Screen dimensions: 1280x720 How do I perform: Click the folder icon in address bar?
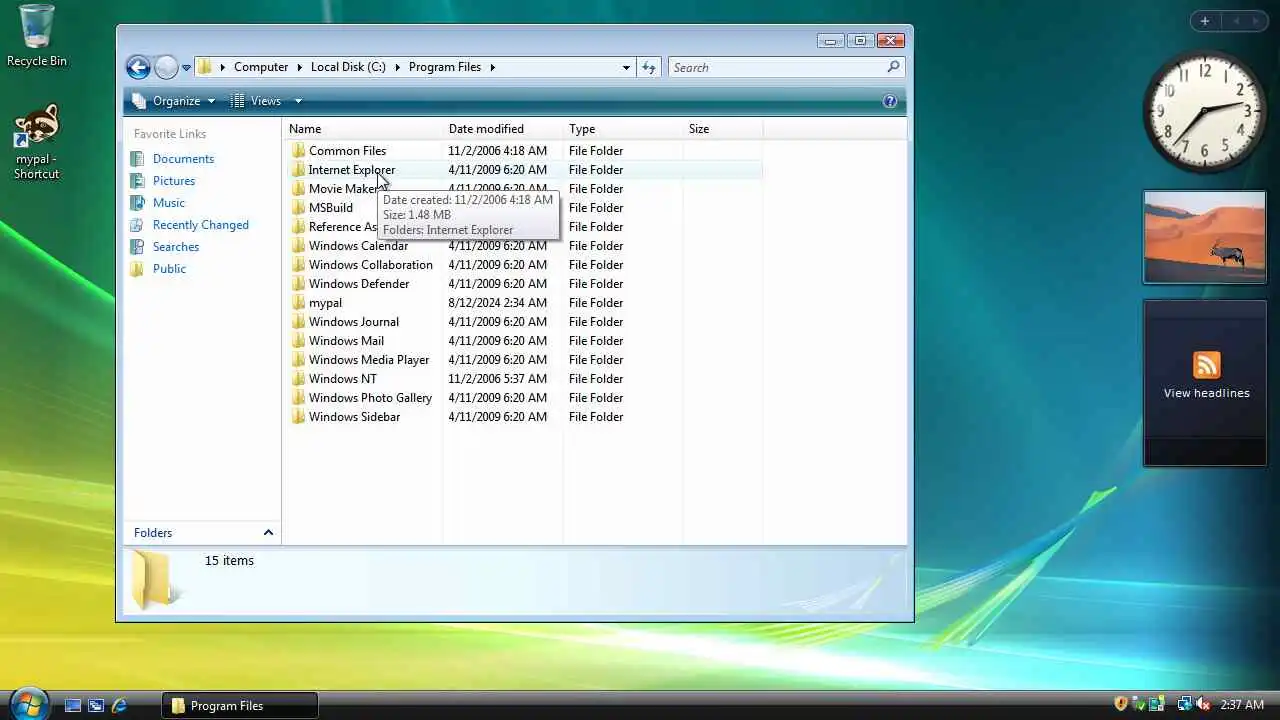205,67
